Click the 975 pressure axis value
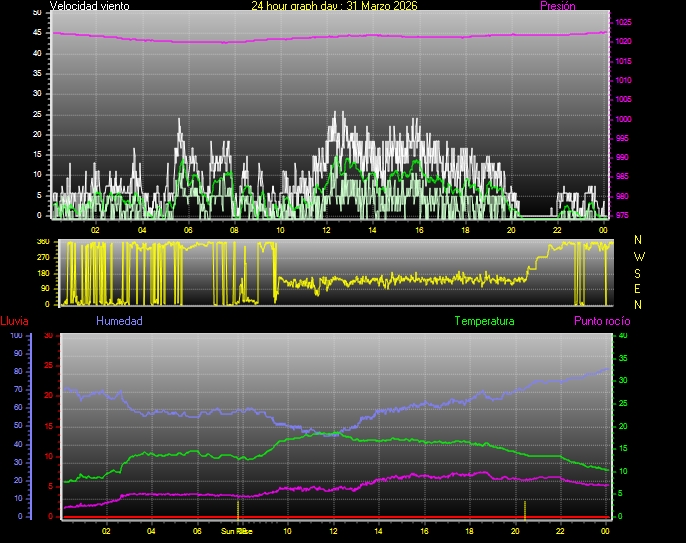 [624, 215]
